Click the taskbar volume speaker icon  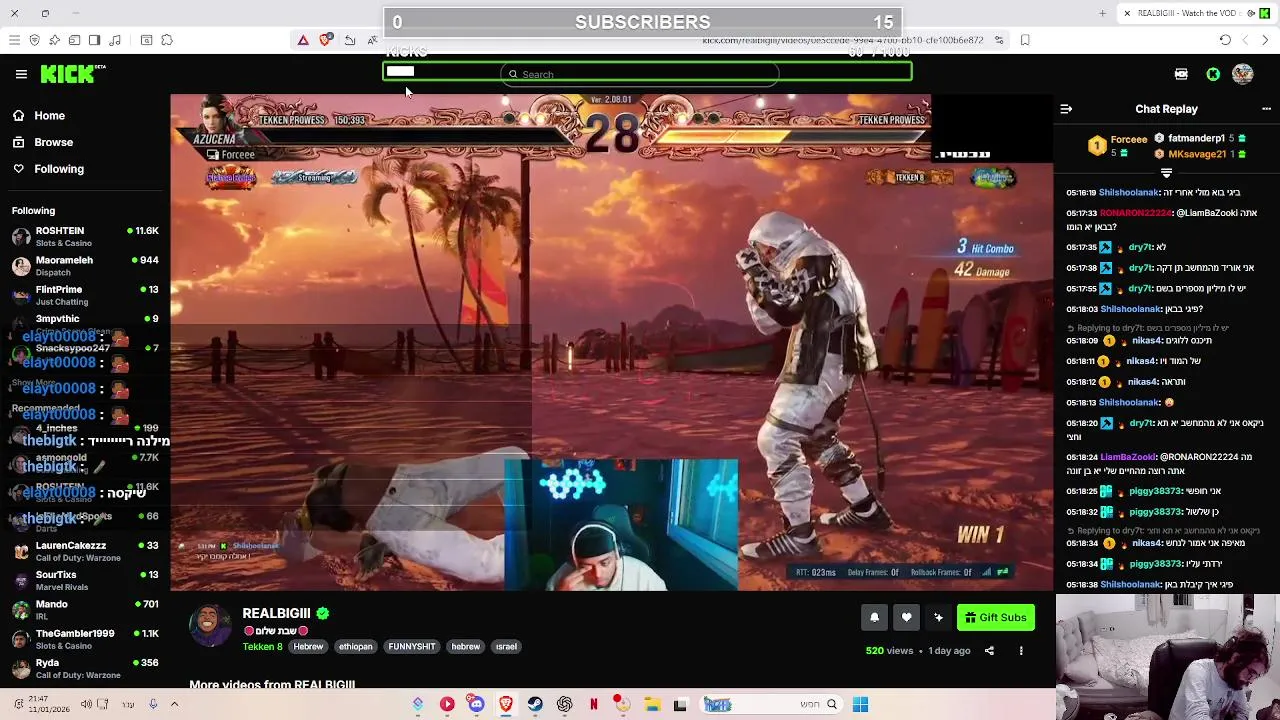coord(86,704)
